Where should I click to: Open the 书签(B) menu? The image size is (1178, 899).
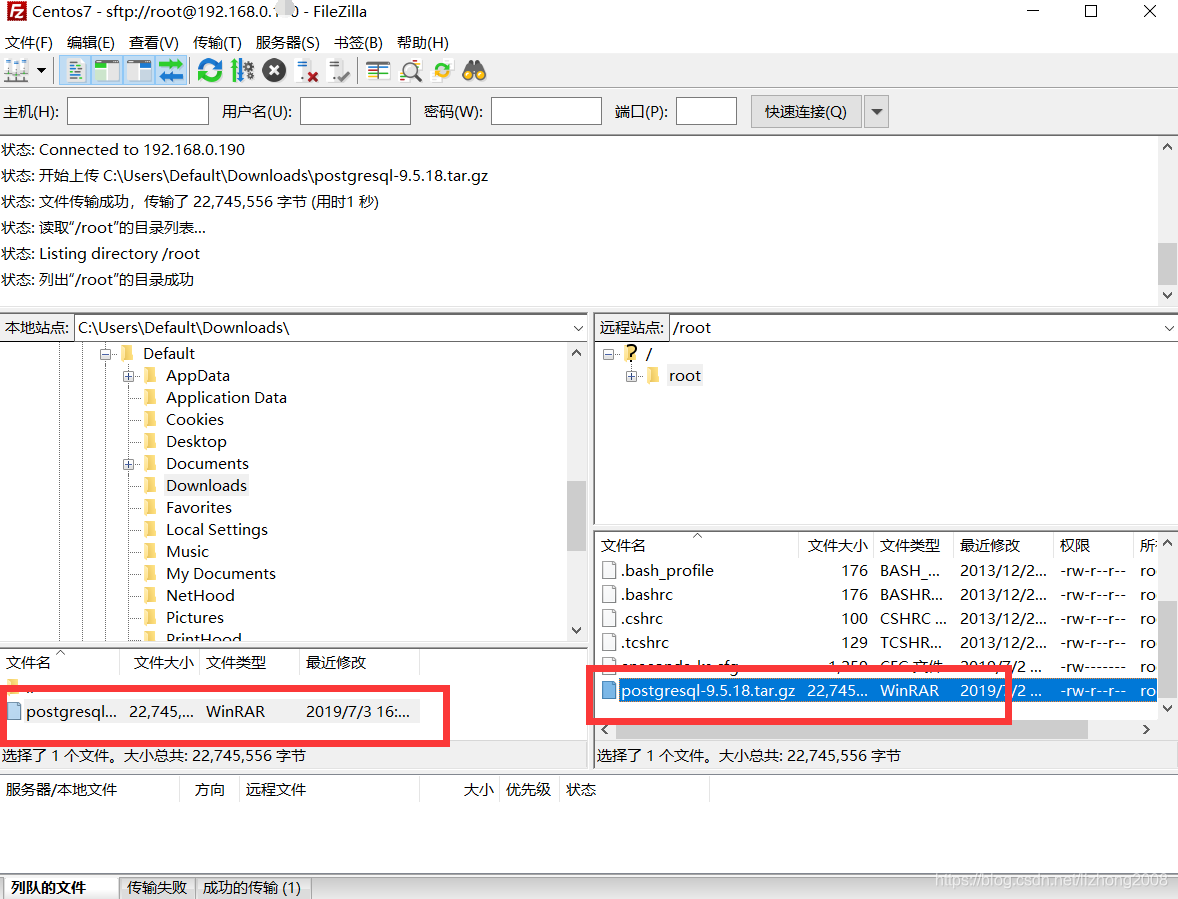click(x=358, y=43)
